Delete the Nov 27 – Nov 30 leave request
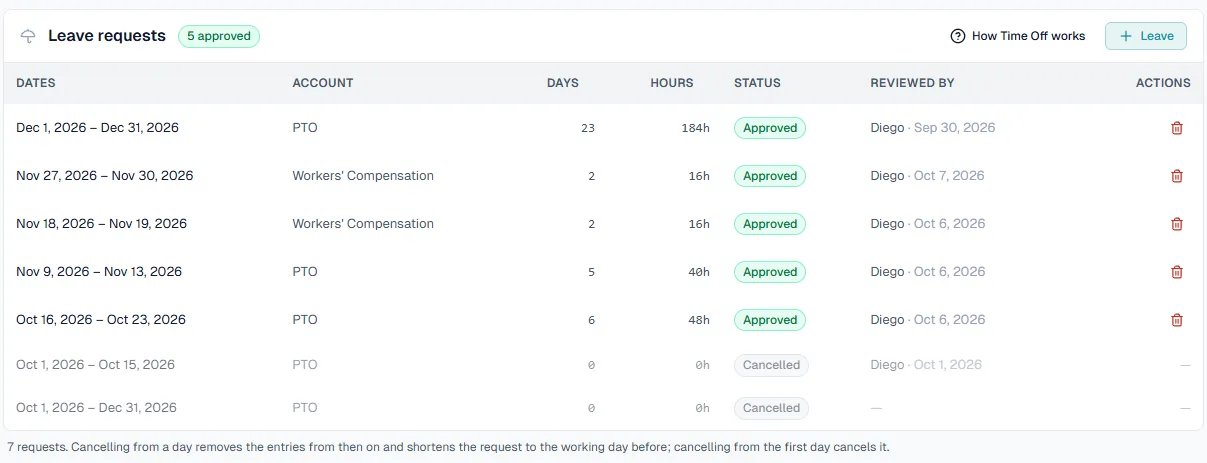This screenshot has height=463, width=1207. tap(1177, 176)
